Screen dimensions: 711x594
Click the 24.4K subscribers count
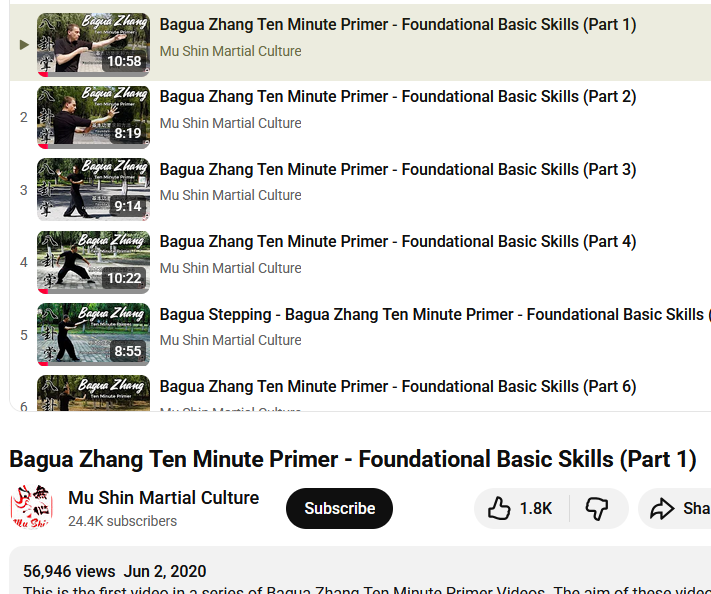tap(122, 521)
